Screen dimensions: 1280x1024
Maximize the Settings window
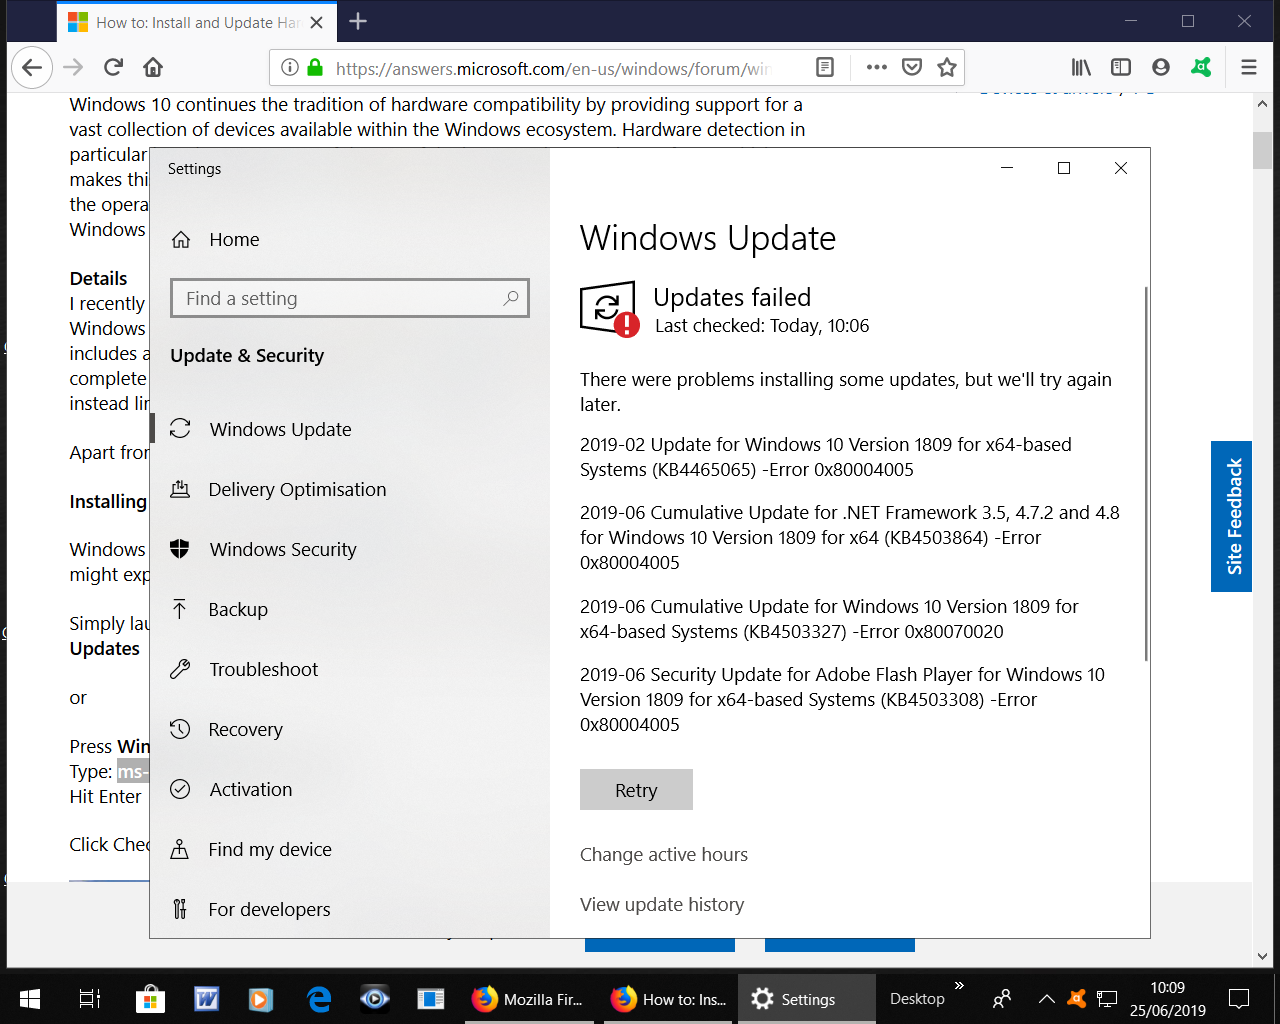click(1064, 168)
